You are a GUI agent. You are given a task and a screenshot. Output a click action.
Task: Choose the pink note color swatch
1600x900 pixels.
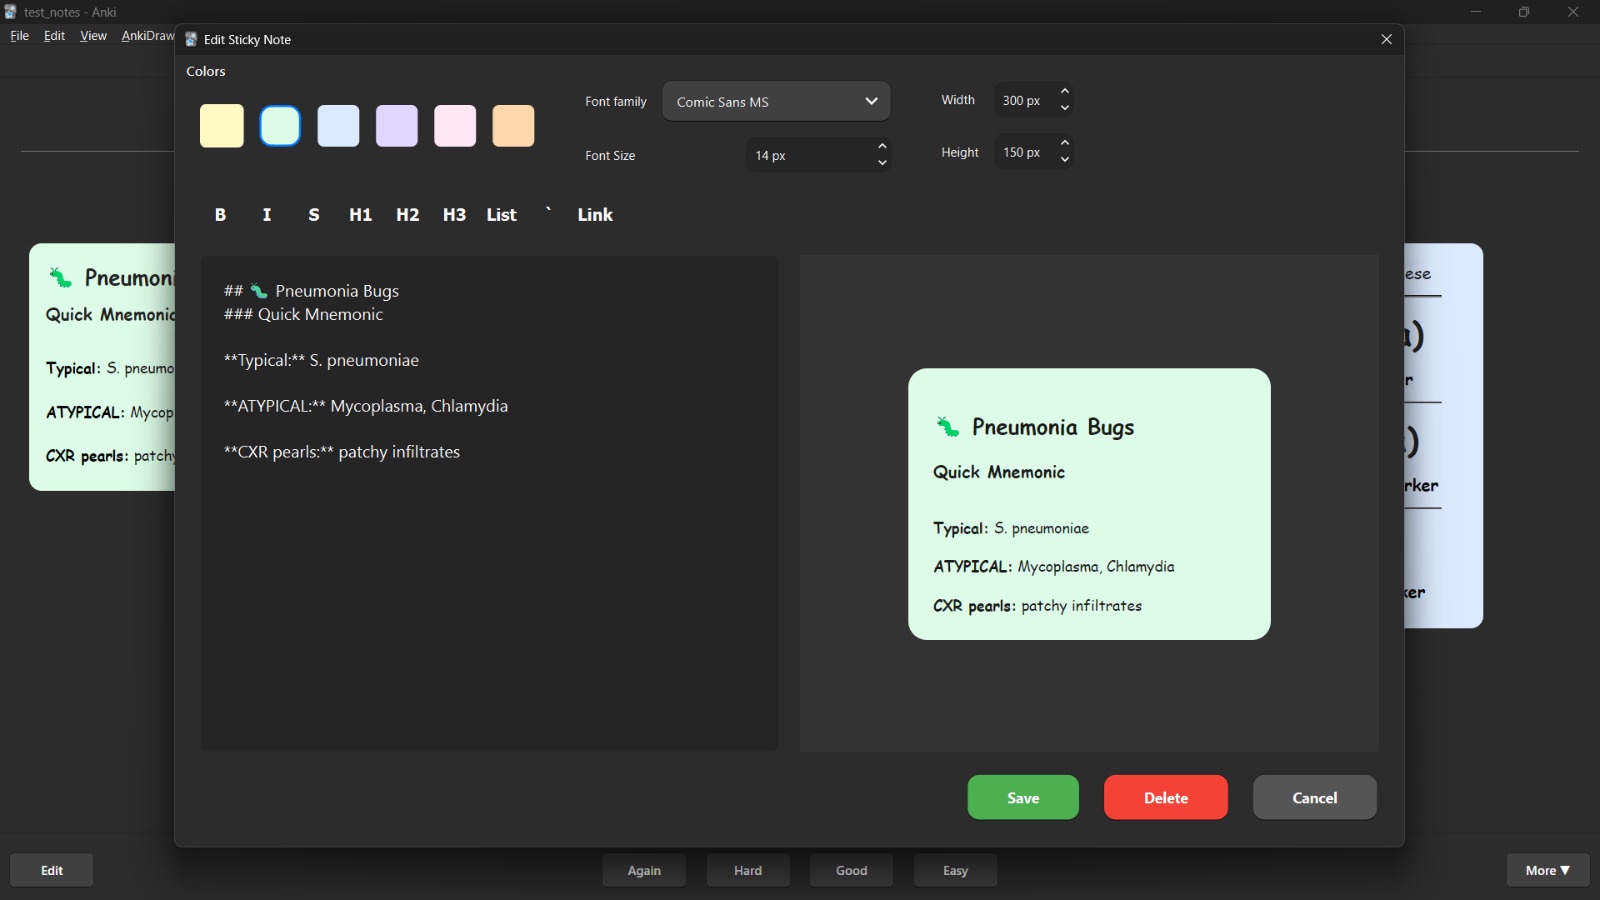click(455, 126)
